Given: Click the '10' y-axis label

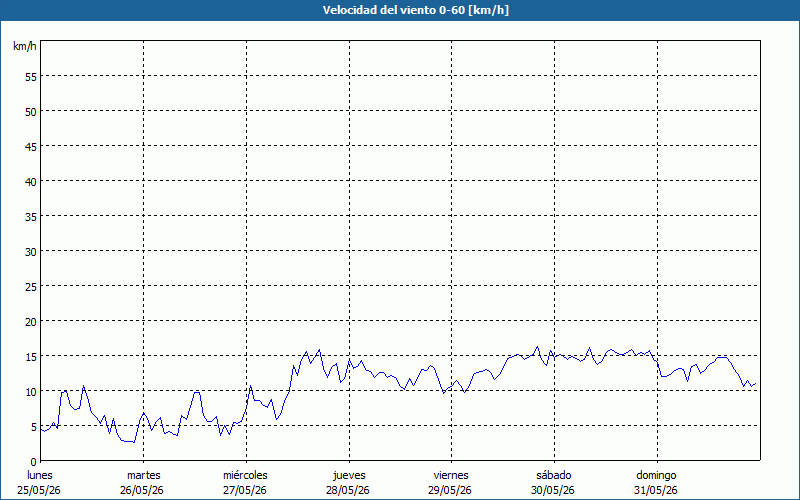Looking at the screenshot, I should 31,391.
